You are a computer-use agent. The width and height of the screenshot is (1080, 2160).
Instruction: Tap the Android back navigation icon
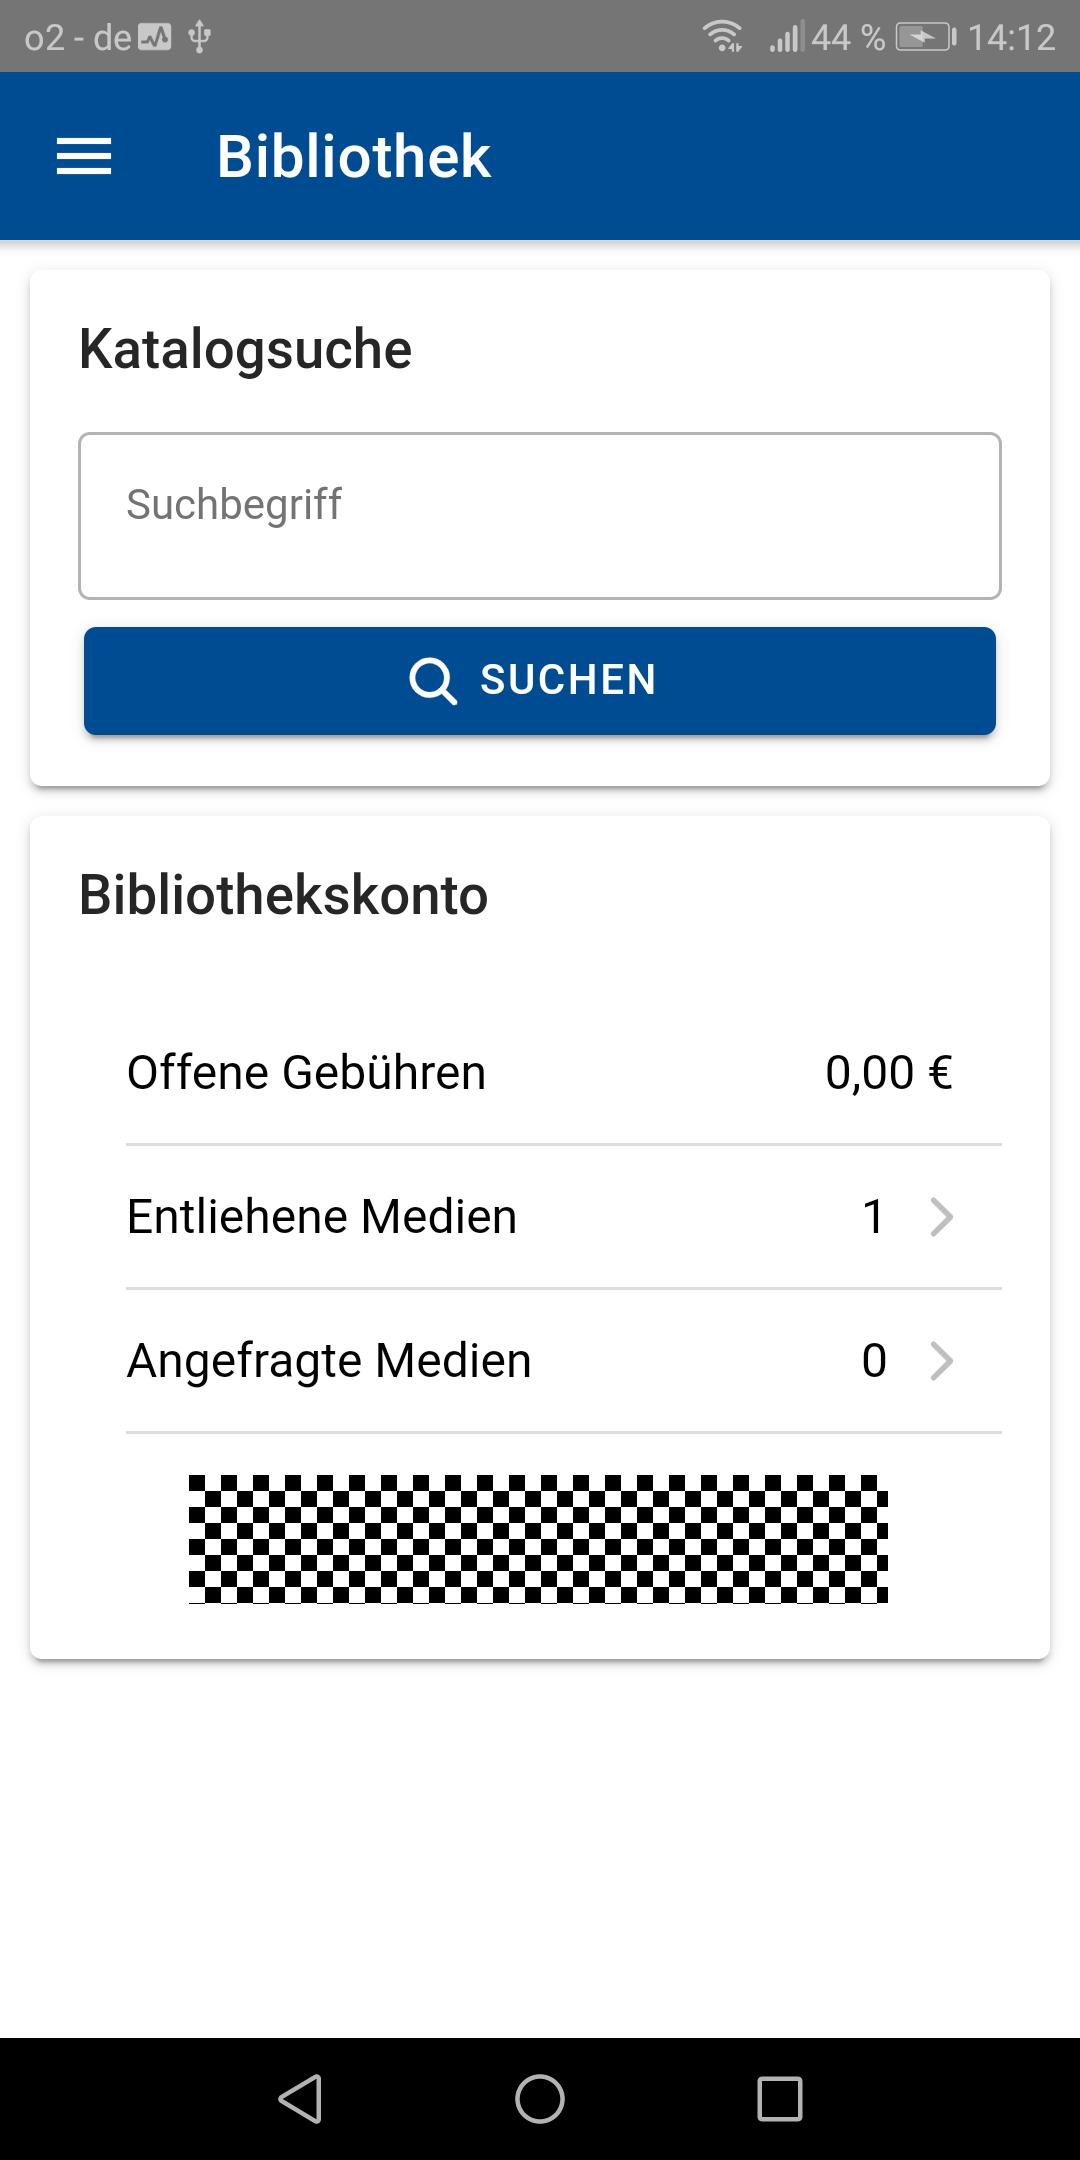coord(300,2098)
